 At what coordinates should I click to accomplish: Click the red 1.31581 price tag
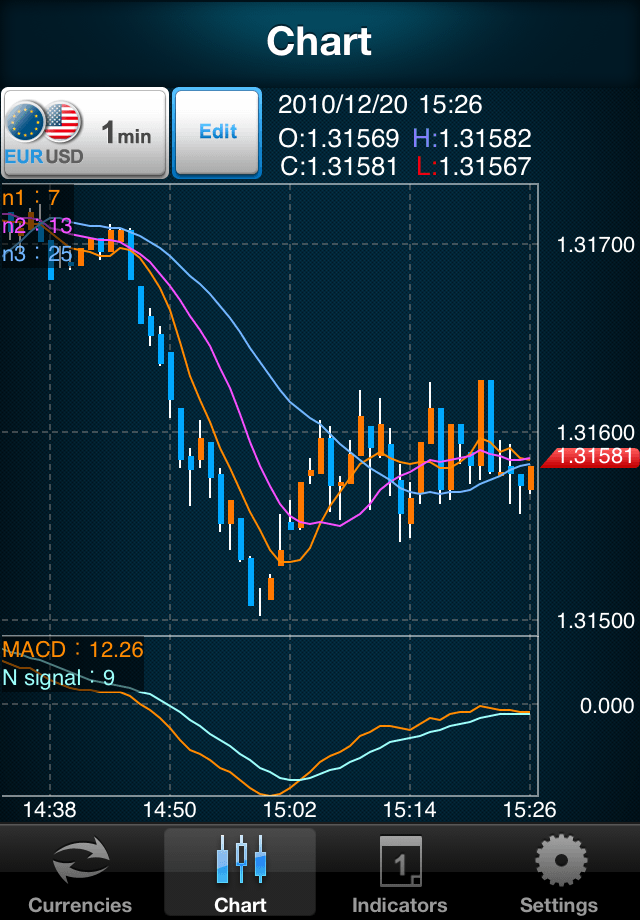click(x=590, y=456)
